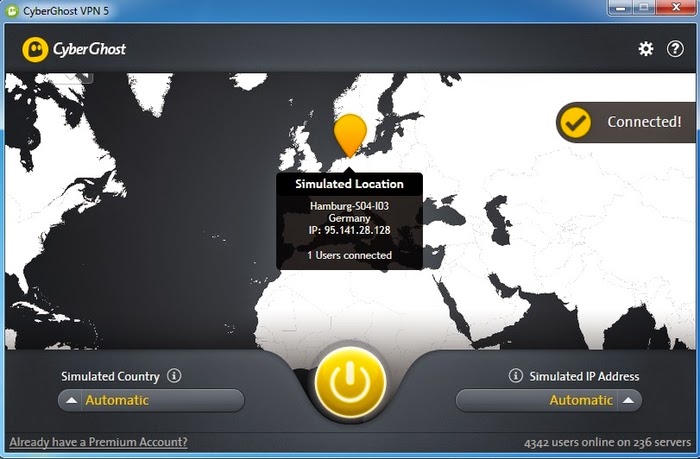Click the IP 95.141.28.128 text
This screenshot has width=700, height=459.
tap(349, 230)
